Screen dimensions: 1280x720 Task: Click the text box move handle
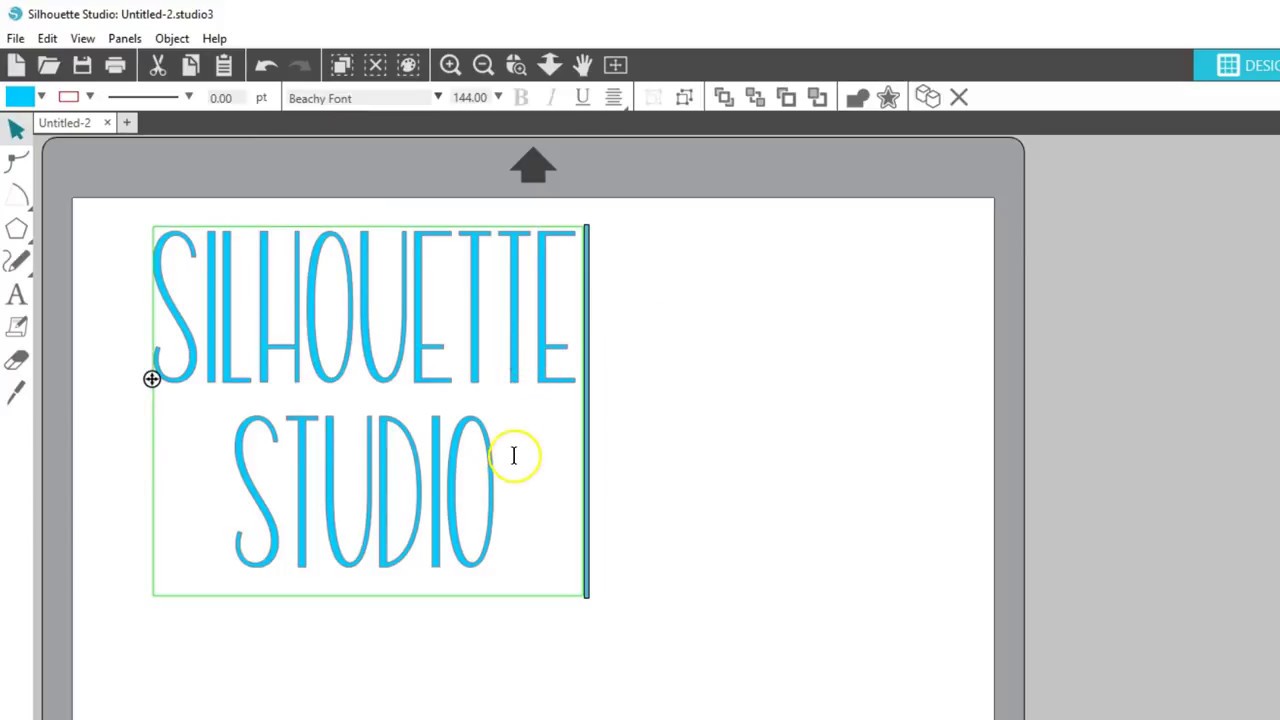coord(152,379)
